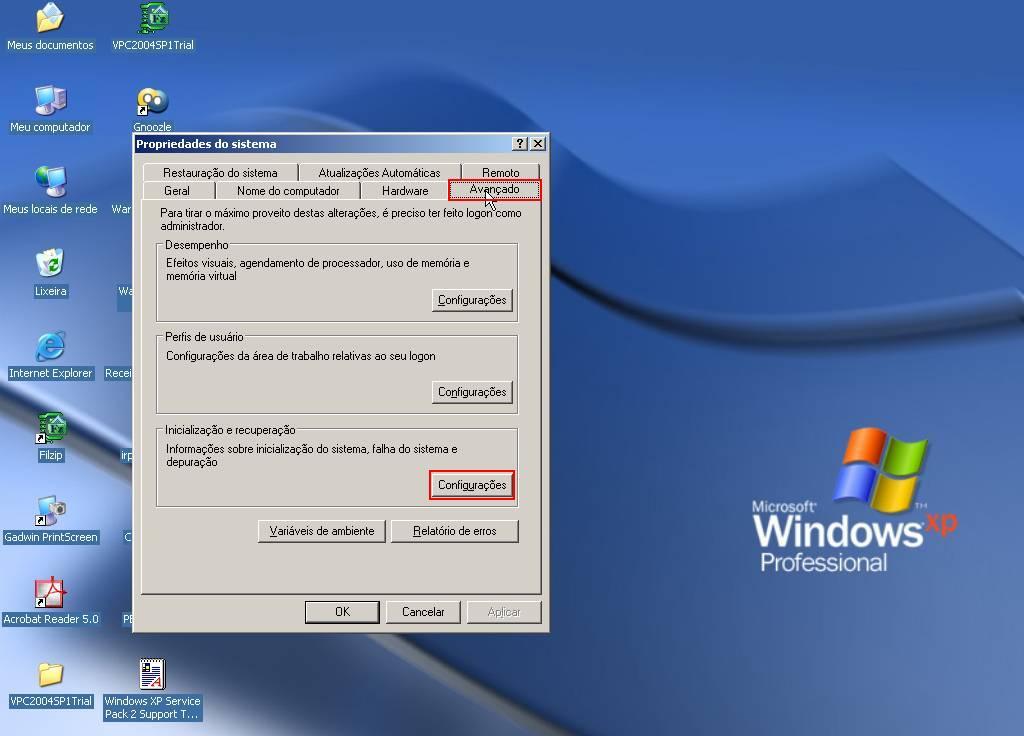
Task: Open Variáveis de ambiente
Action: pyautogui.click(x=322, y=531)
